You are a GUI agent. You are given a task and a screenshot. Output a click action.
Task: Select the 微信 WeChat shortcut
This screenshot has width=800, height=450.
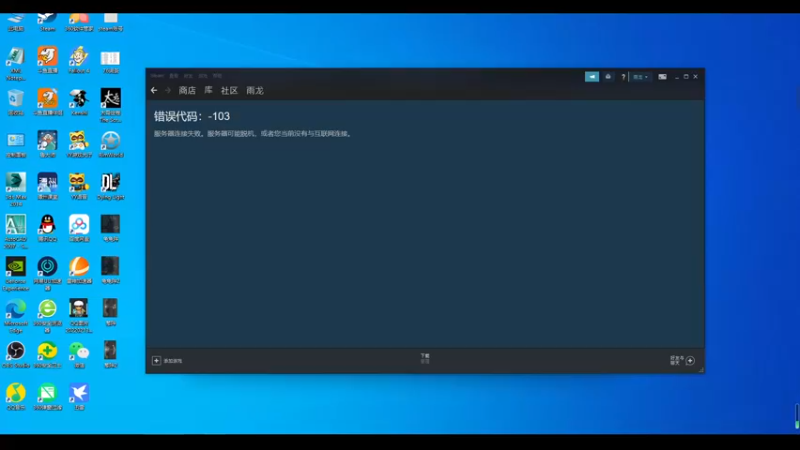[x=79, y=355]
